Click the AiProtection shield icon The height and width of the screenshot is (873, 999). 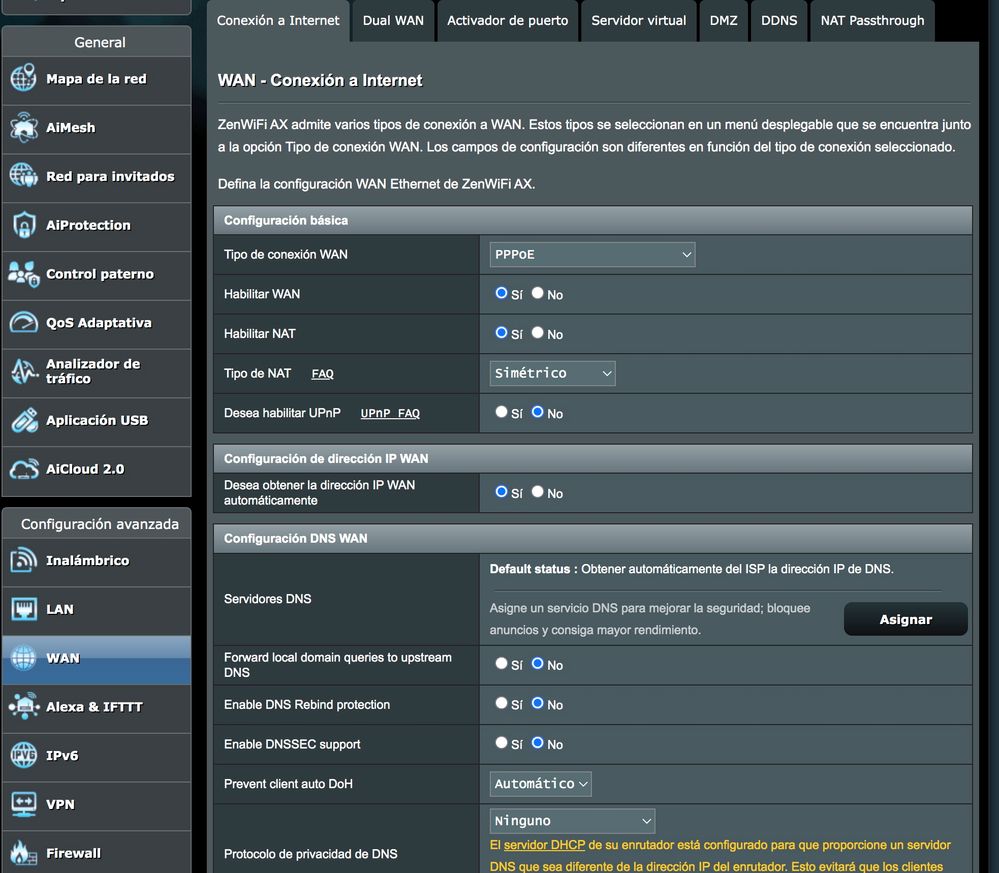click(x=23, y=225)
